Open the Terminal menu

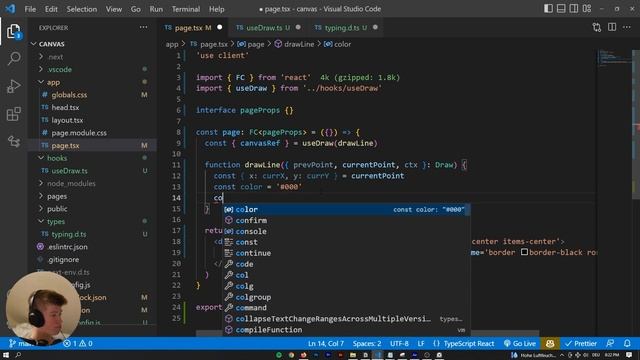coord(186,9)
